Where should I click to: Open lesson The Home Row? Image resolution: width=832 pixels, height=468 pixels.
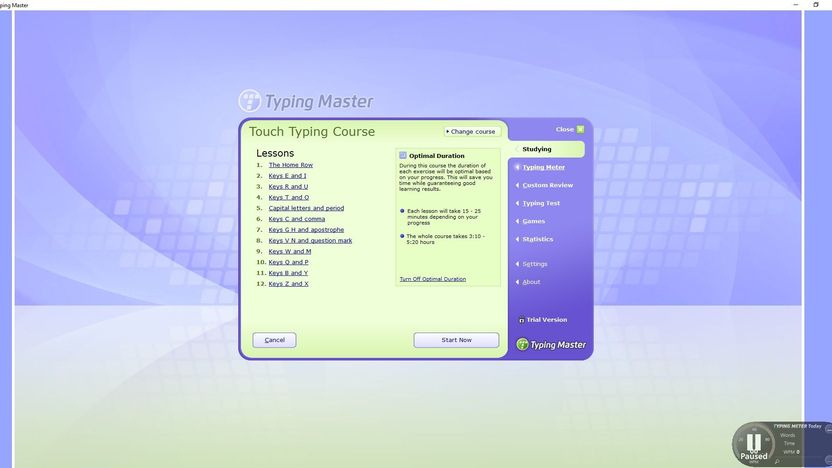pos(291,165)
